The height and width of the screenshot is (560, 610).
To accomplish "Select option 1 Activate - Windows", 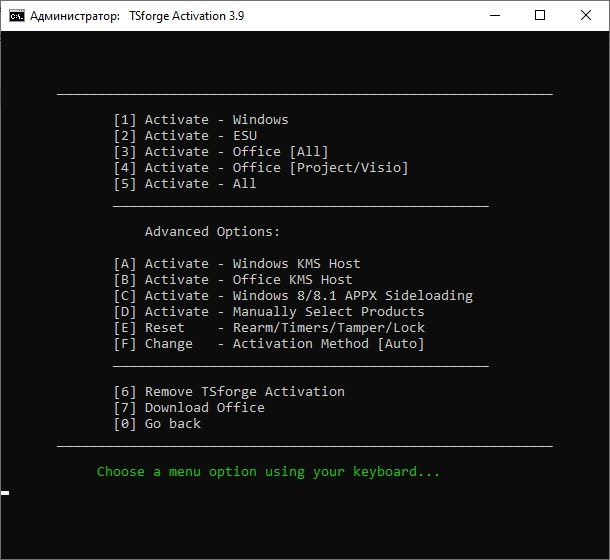I will 201,120.
